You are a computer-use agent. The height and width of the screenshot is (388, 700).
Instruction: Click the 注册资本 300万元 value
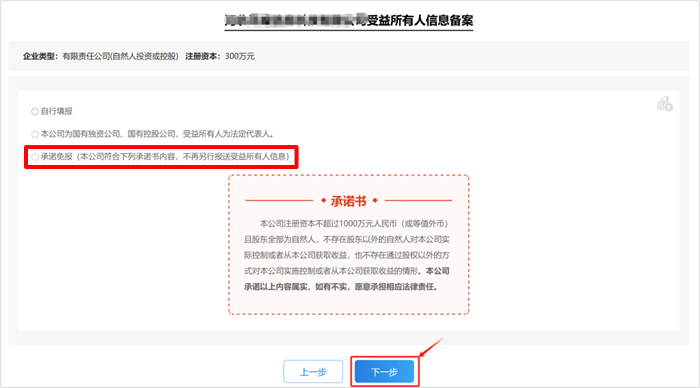240,56
